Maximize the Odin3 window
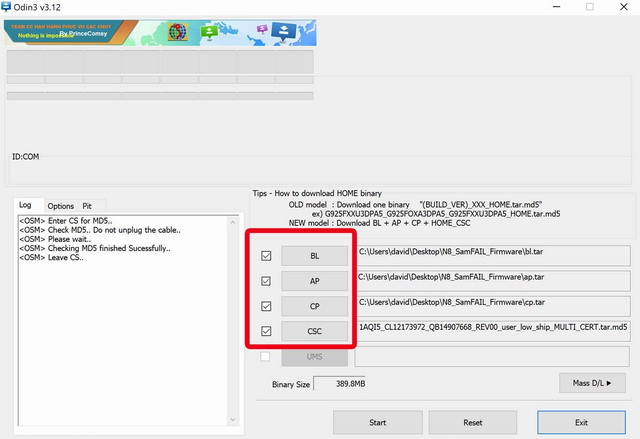Image resolution: width=640 pixels, height=439 pixels. tap(589, 7)
